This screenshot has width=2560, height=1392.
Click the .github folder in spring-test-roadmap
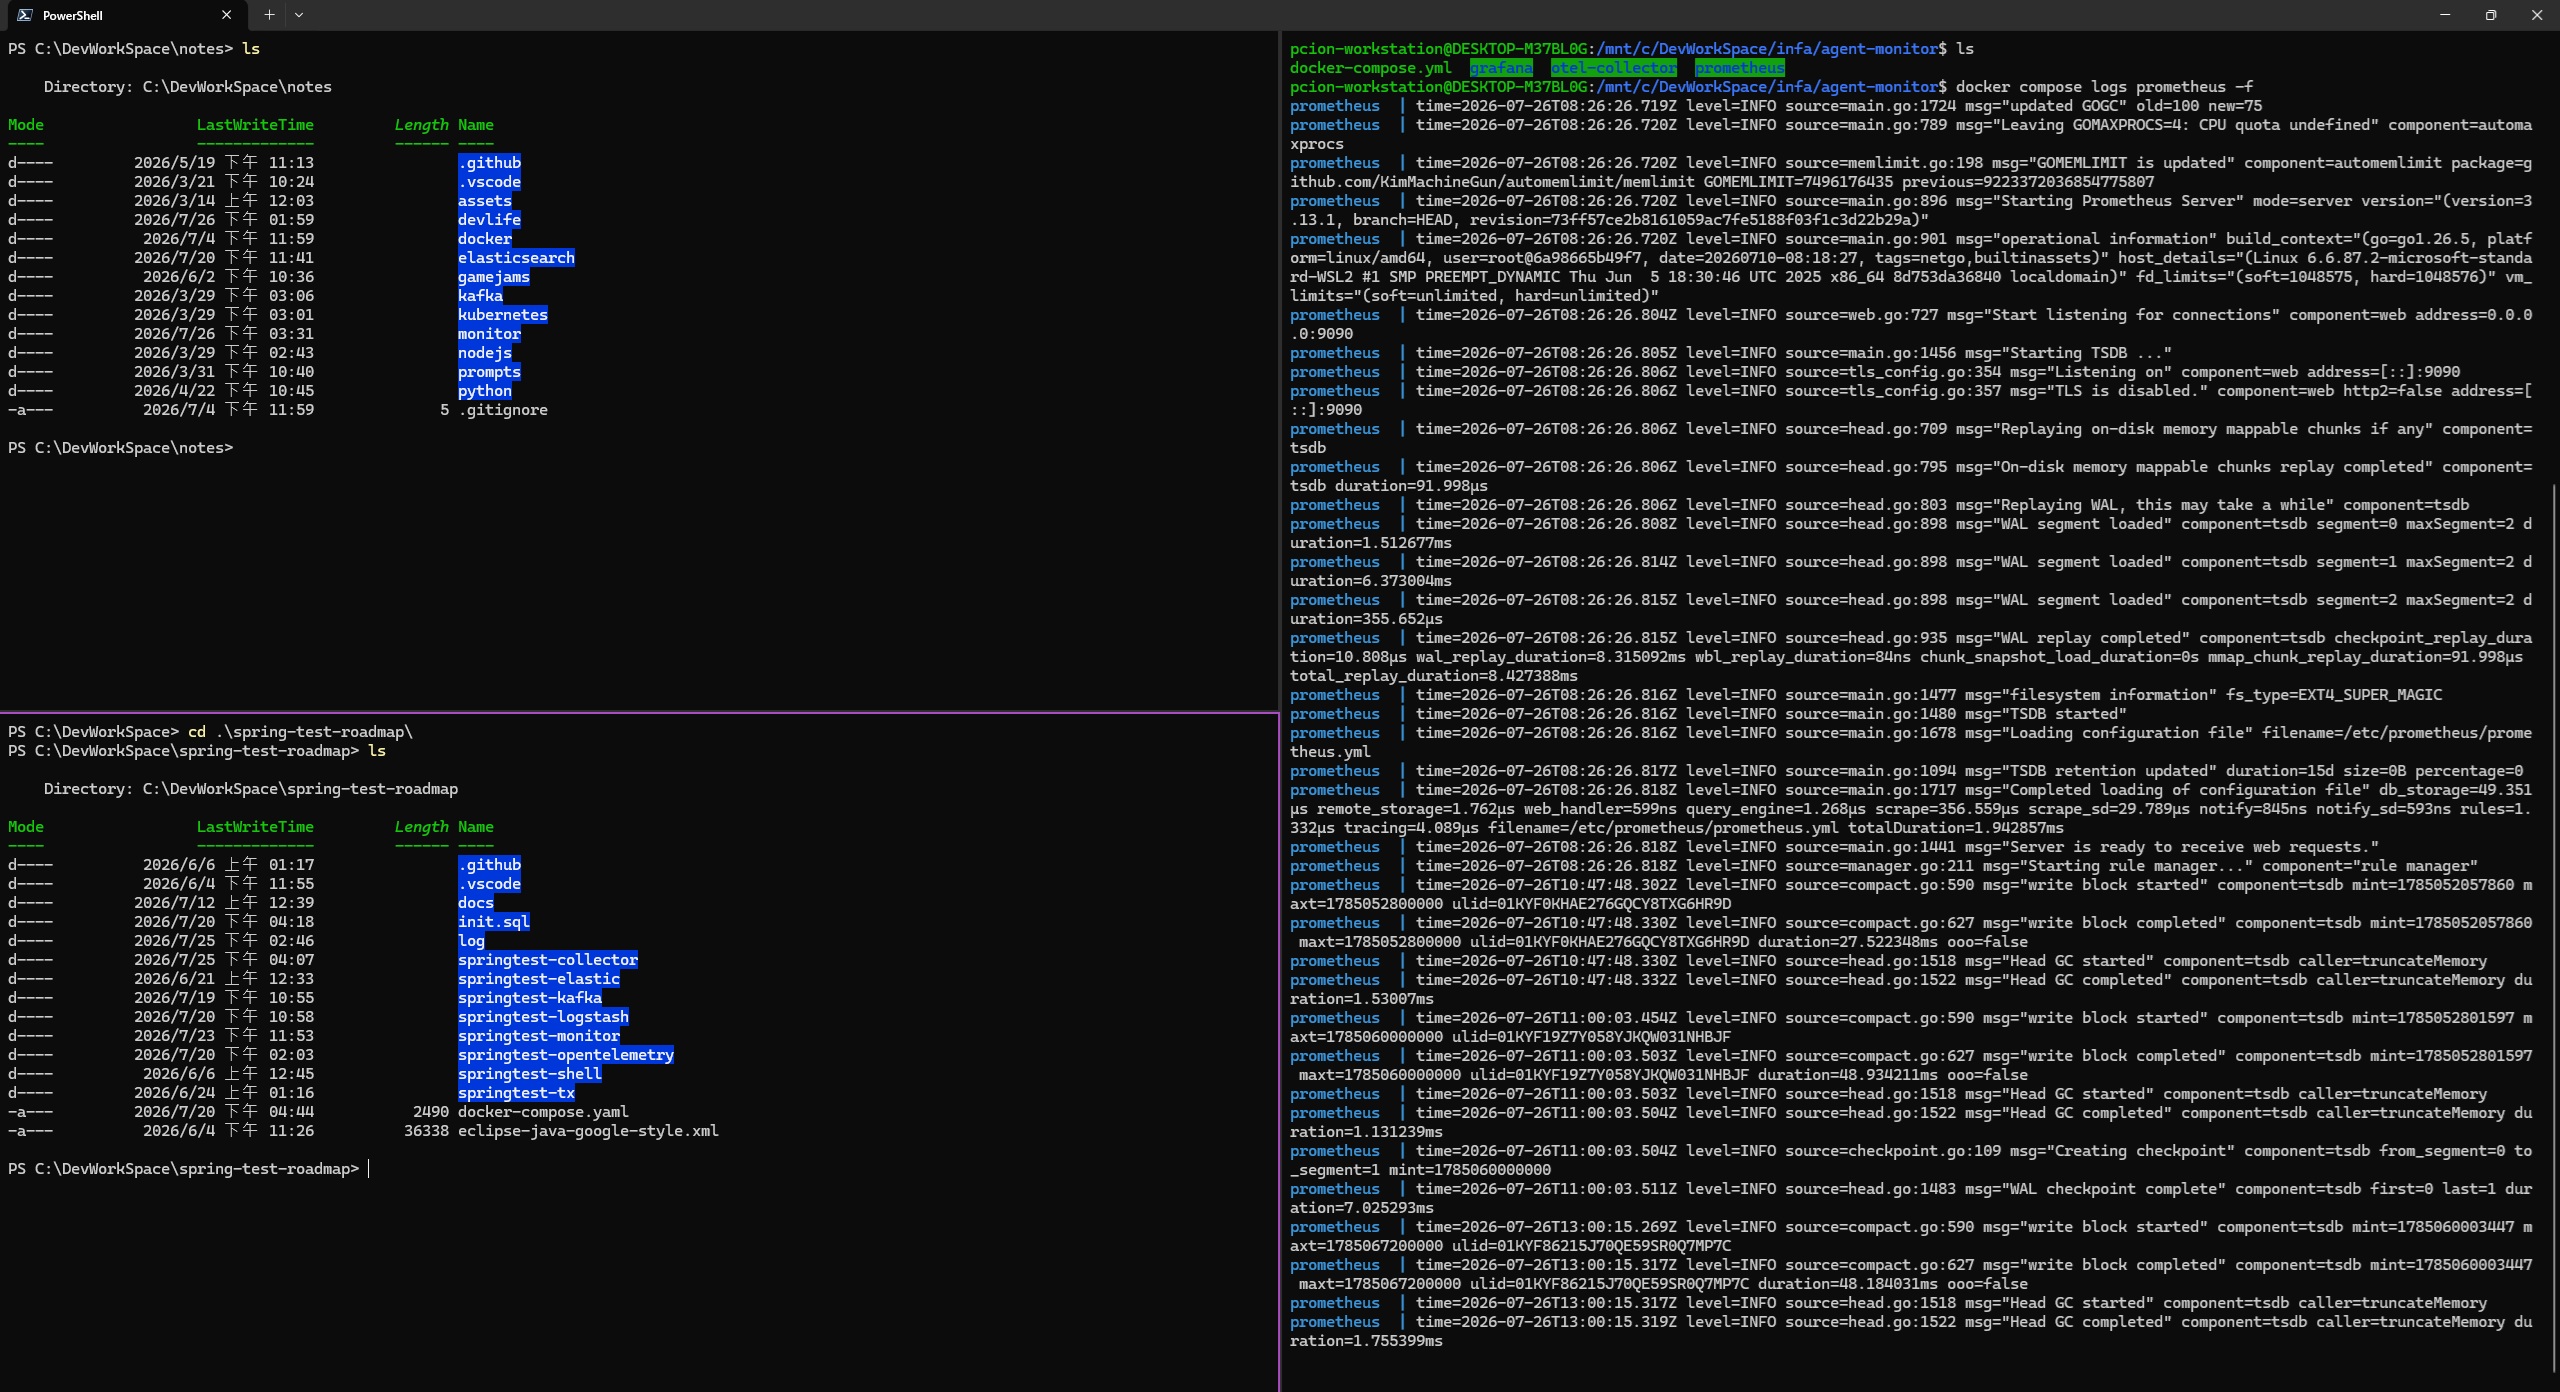[x=489, y=865]
